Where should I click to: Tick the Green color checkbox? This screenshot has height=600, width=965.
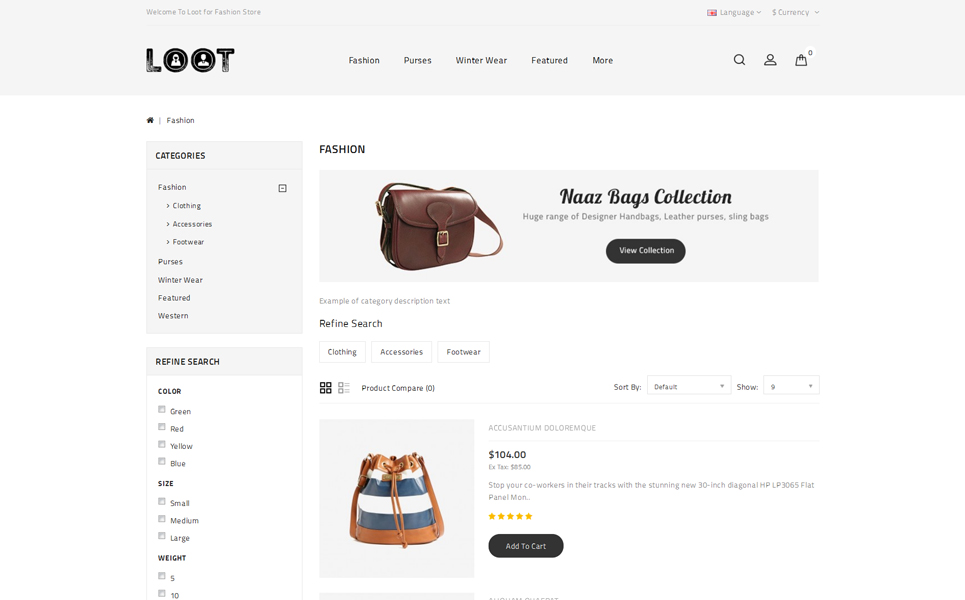[x=162, y=409]
